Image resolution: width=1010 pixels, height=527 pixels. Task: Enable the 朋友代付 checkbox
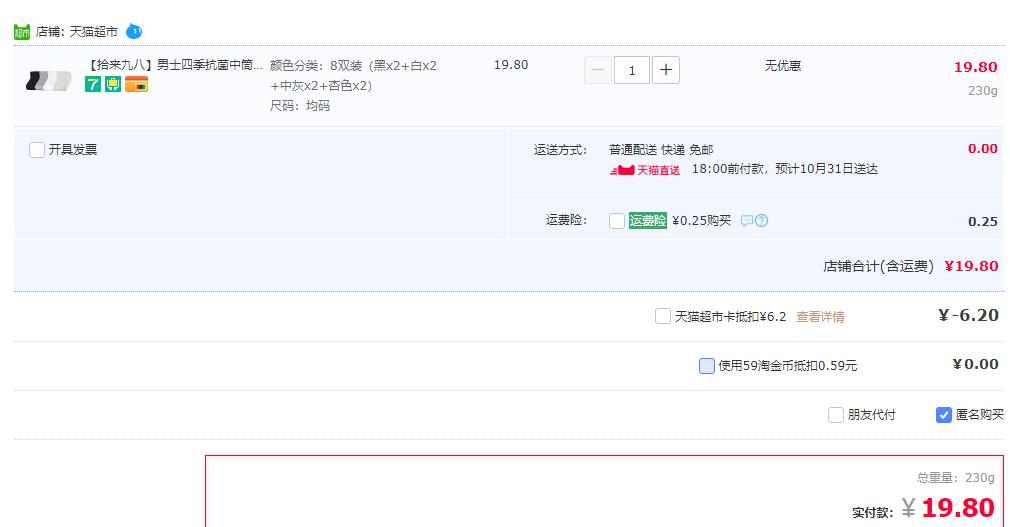[835, 415]
